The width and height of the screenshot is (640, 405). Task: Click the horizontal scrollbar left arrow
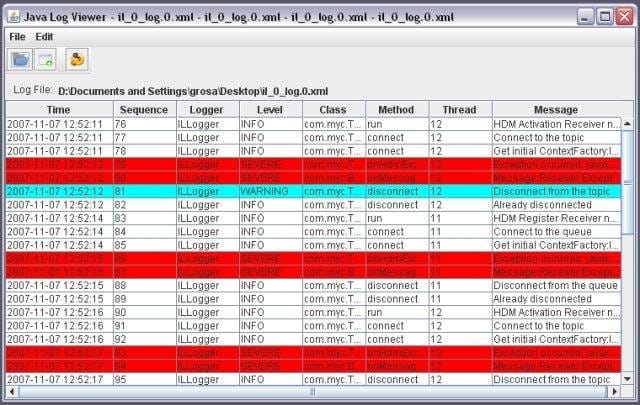(x=12, y=392)
